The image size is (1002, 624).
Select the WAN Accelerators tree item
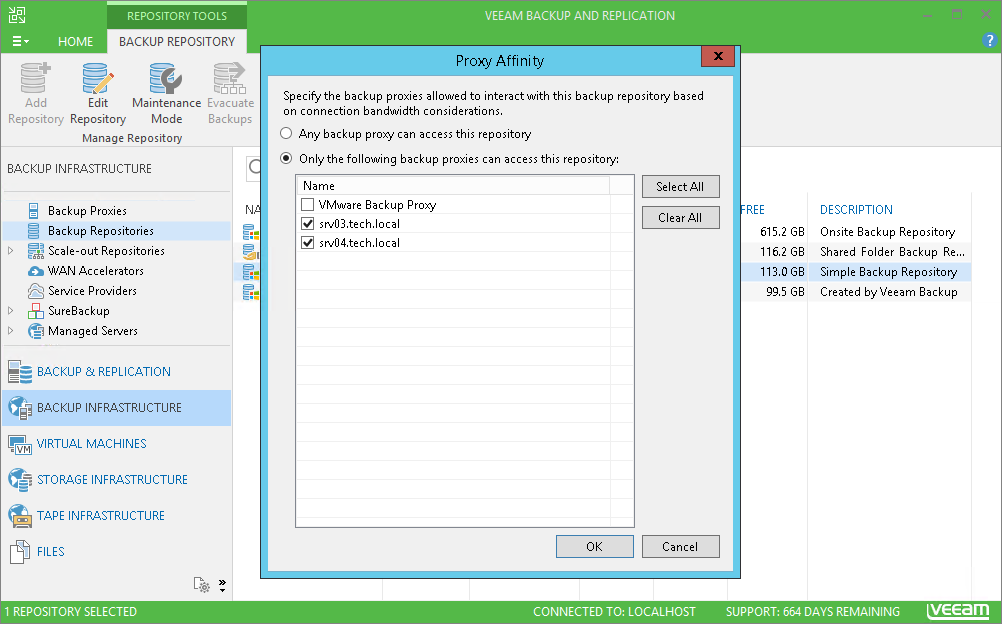(x=96, y=271)
